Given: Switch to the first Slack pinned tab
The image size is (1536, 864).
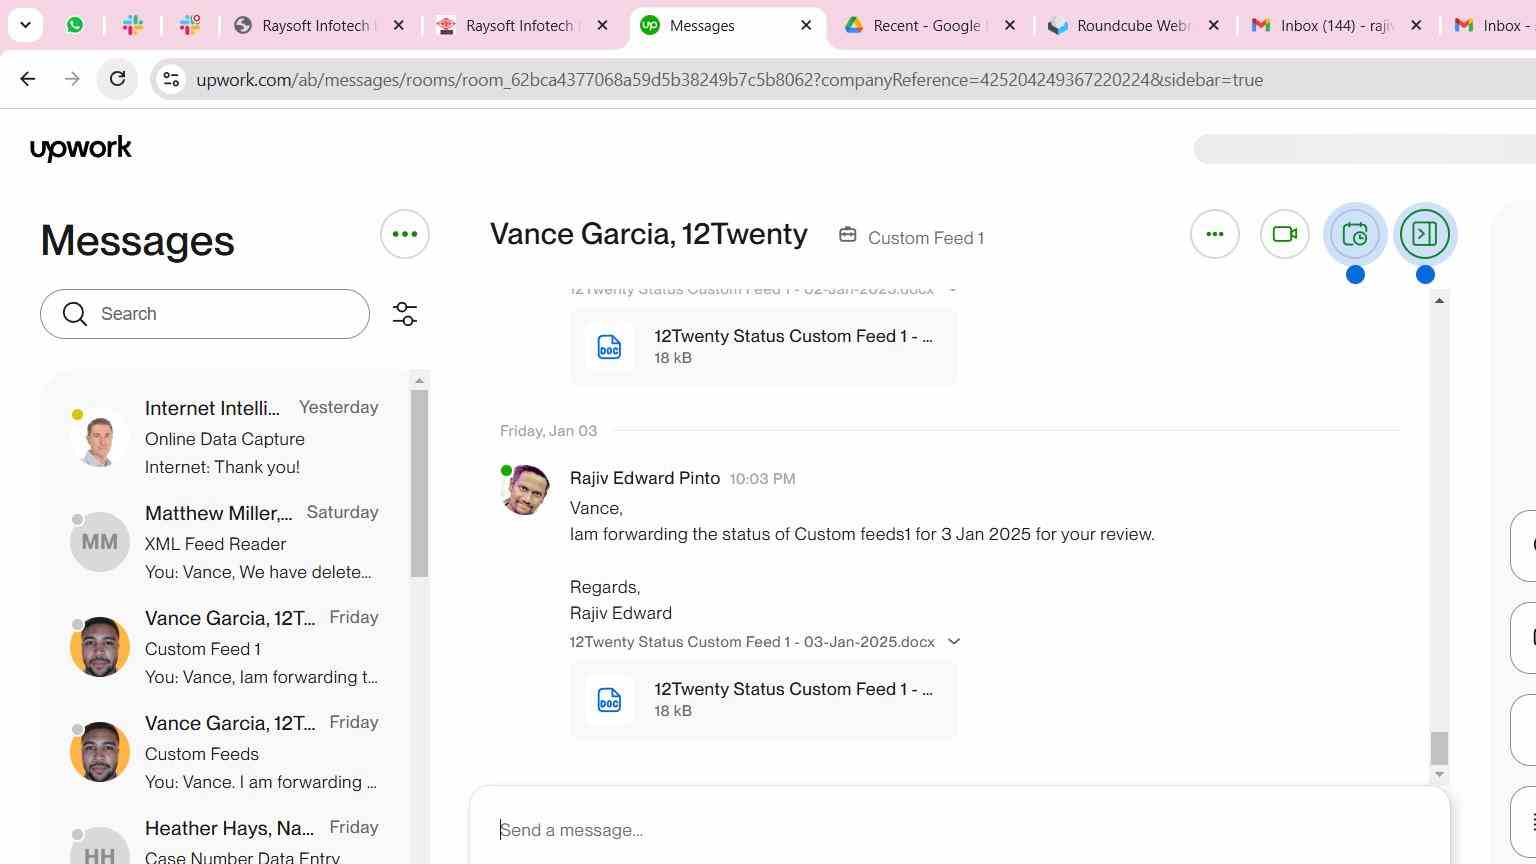Looking at the screenshot, I should pos(132,25).
